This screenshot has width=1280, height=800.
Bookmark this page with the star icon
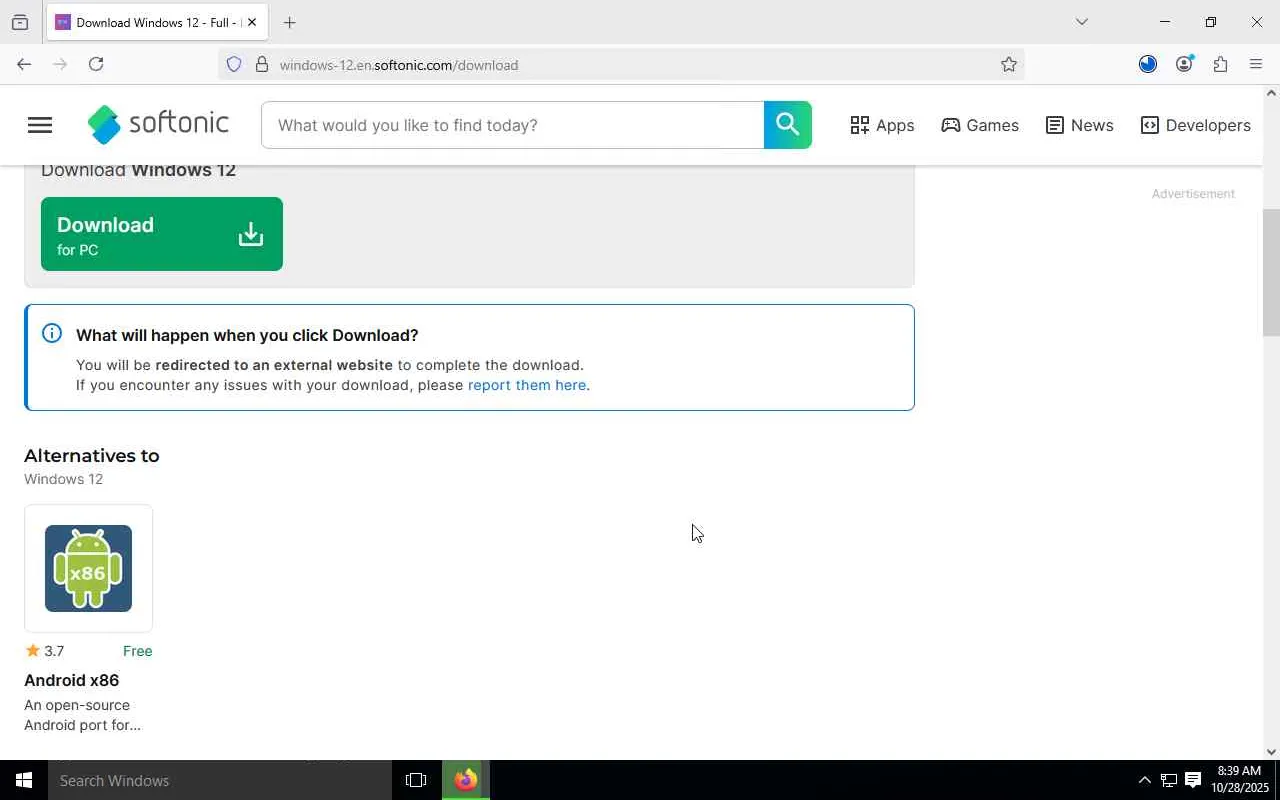point(1009,64)
